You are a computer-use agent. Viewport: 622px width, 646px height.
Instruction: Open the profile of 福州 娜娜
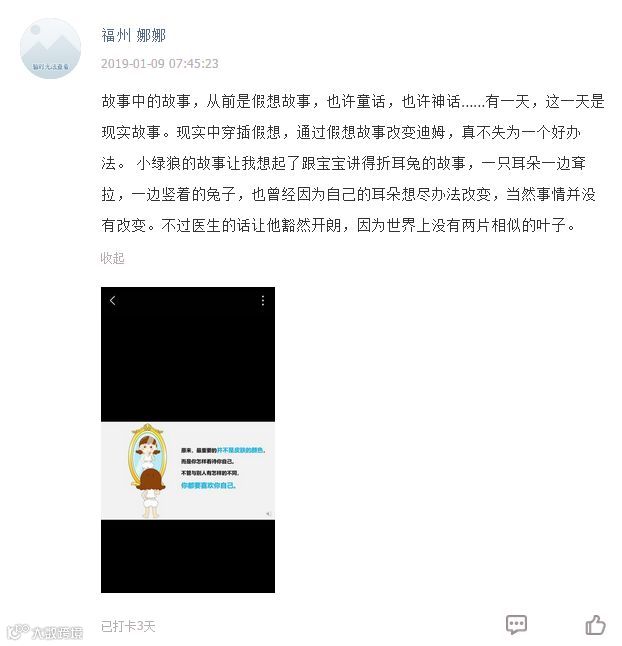pos(134,35)
